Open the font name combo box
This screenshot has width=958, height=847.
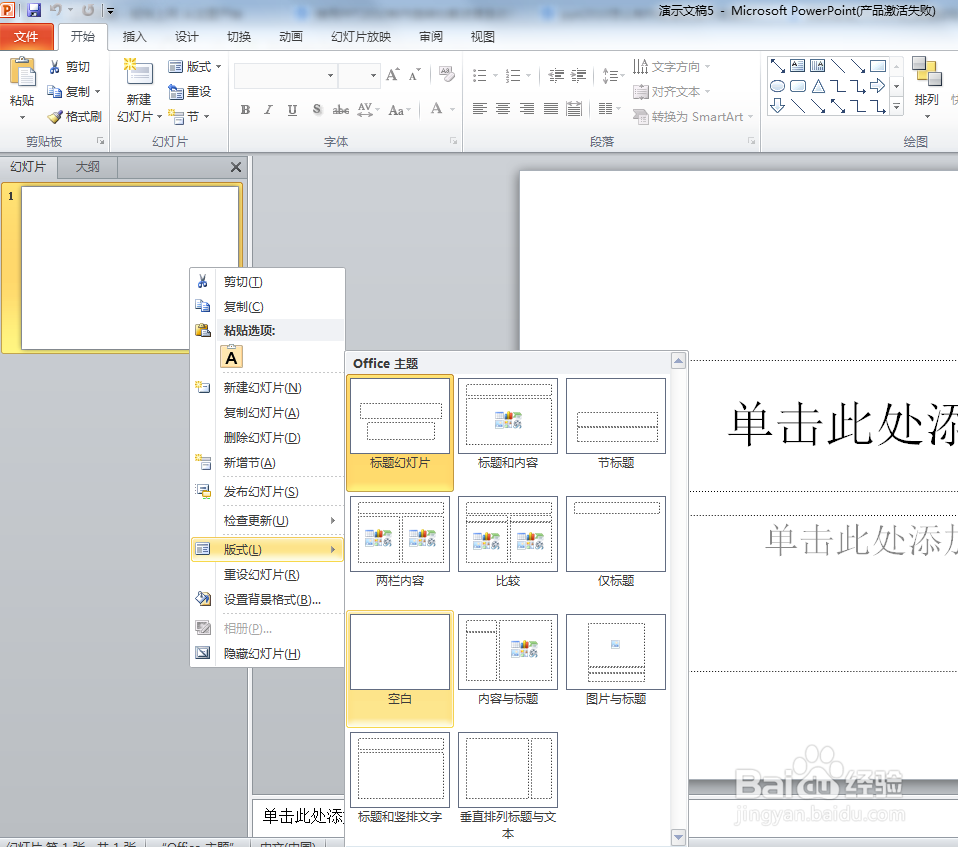(285, 75)
